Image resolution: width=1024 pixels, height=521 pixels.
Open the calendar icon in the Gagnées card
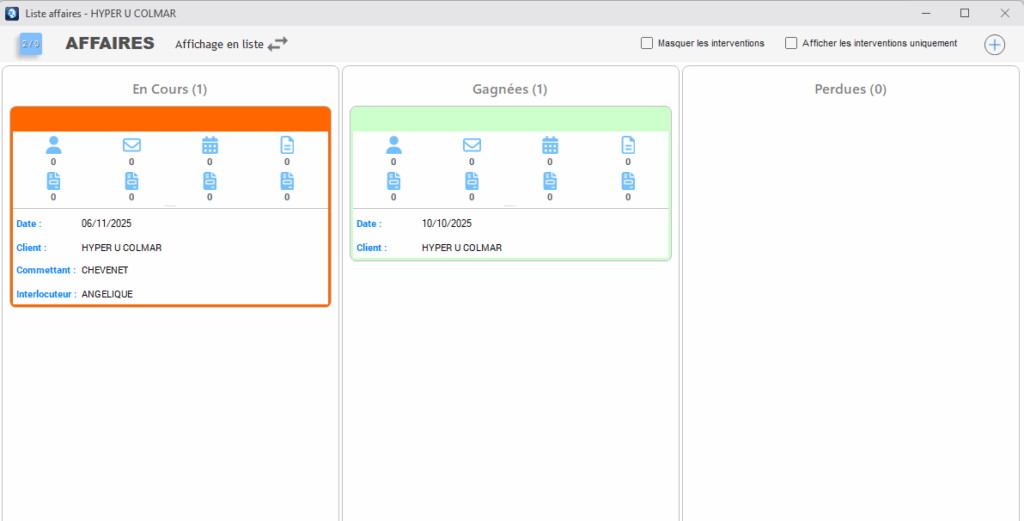(x=550, y=145)
